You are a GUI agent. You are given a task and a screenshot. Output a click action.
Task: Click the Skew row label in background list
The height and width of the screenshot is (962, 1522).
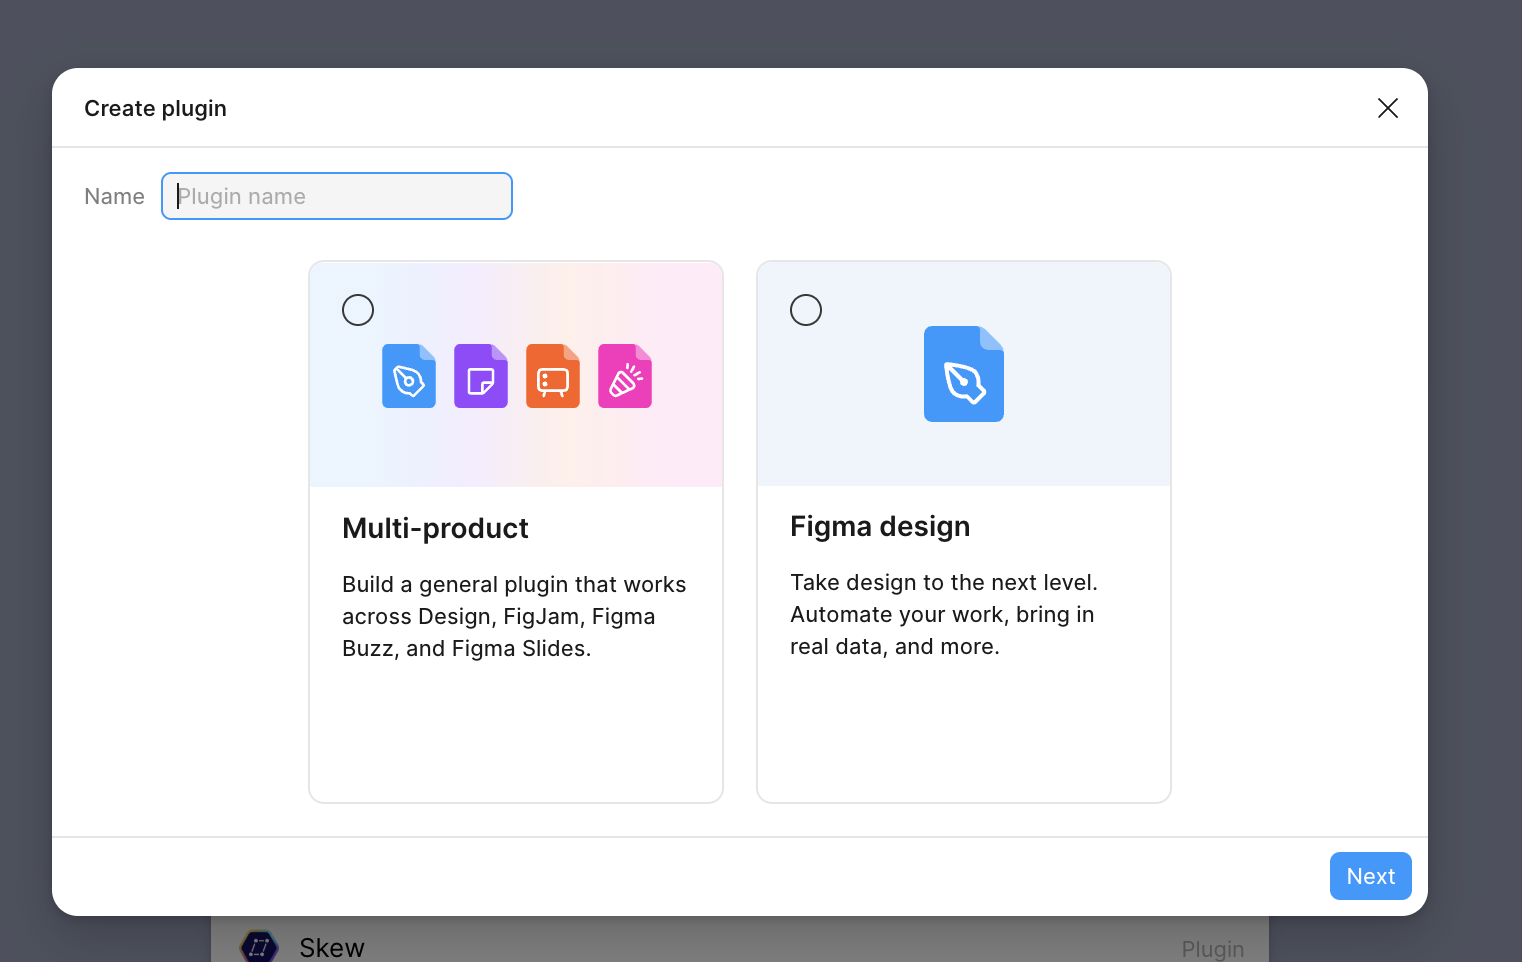tap(332, 948)
